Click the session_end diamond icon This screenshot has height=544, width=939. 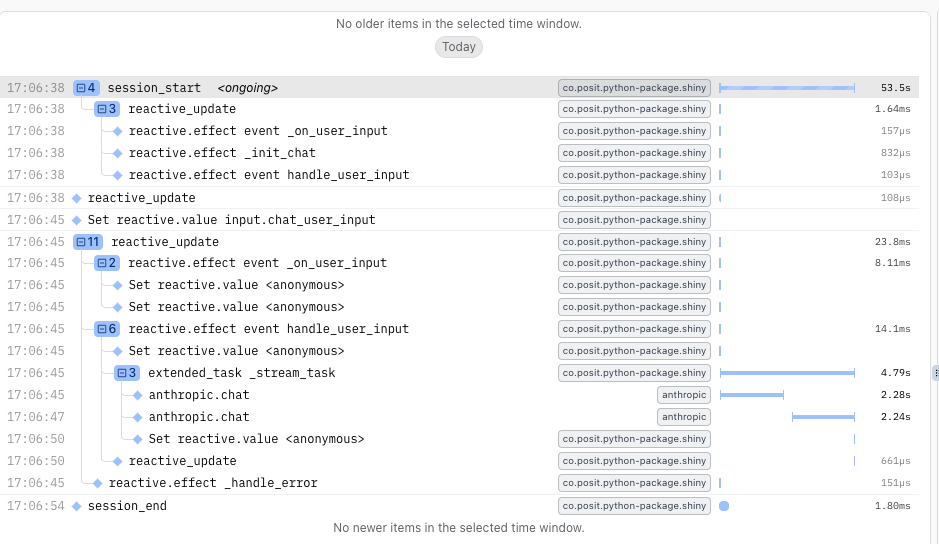[77, 506]
